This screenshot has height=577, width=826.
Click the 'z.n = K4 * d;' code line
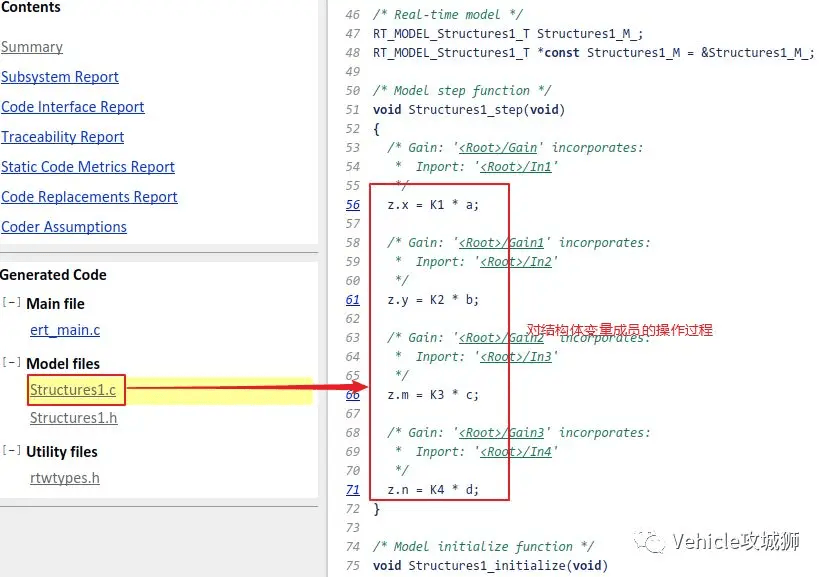[433, 490]
